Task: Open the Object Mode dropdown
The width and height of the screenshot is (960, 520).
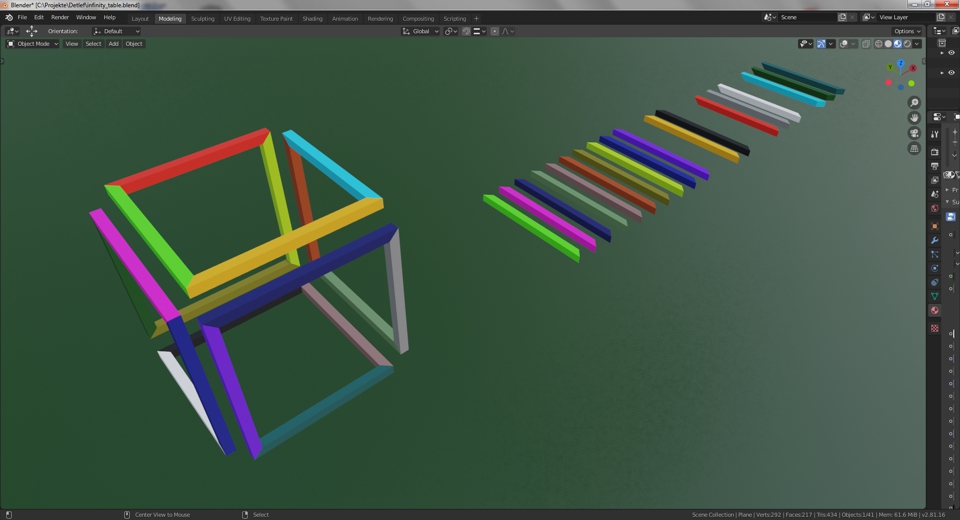Action: [x=33, y=44]
